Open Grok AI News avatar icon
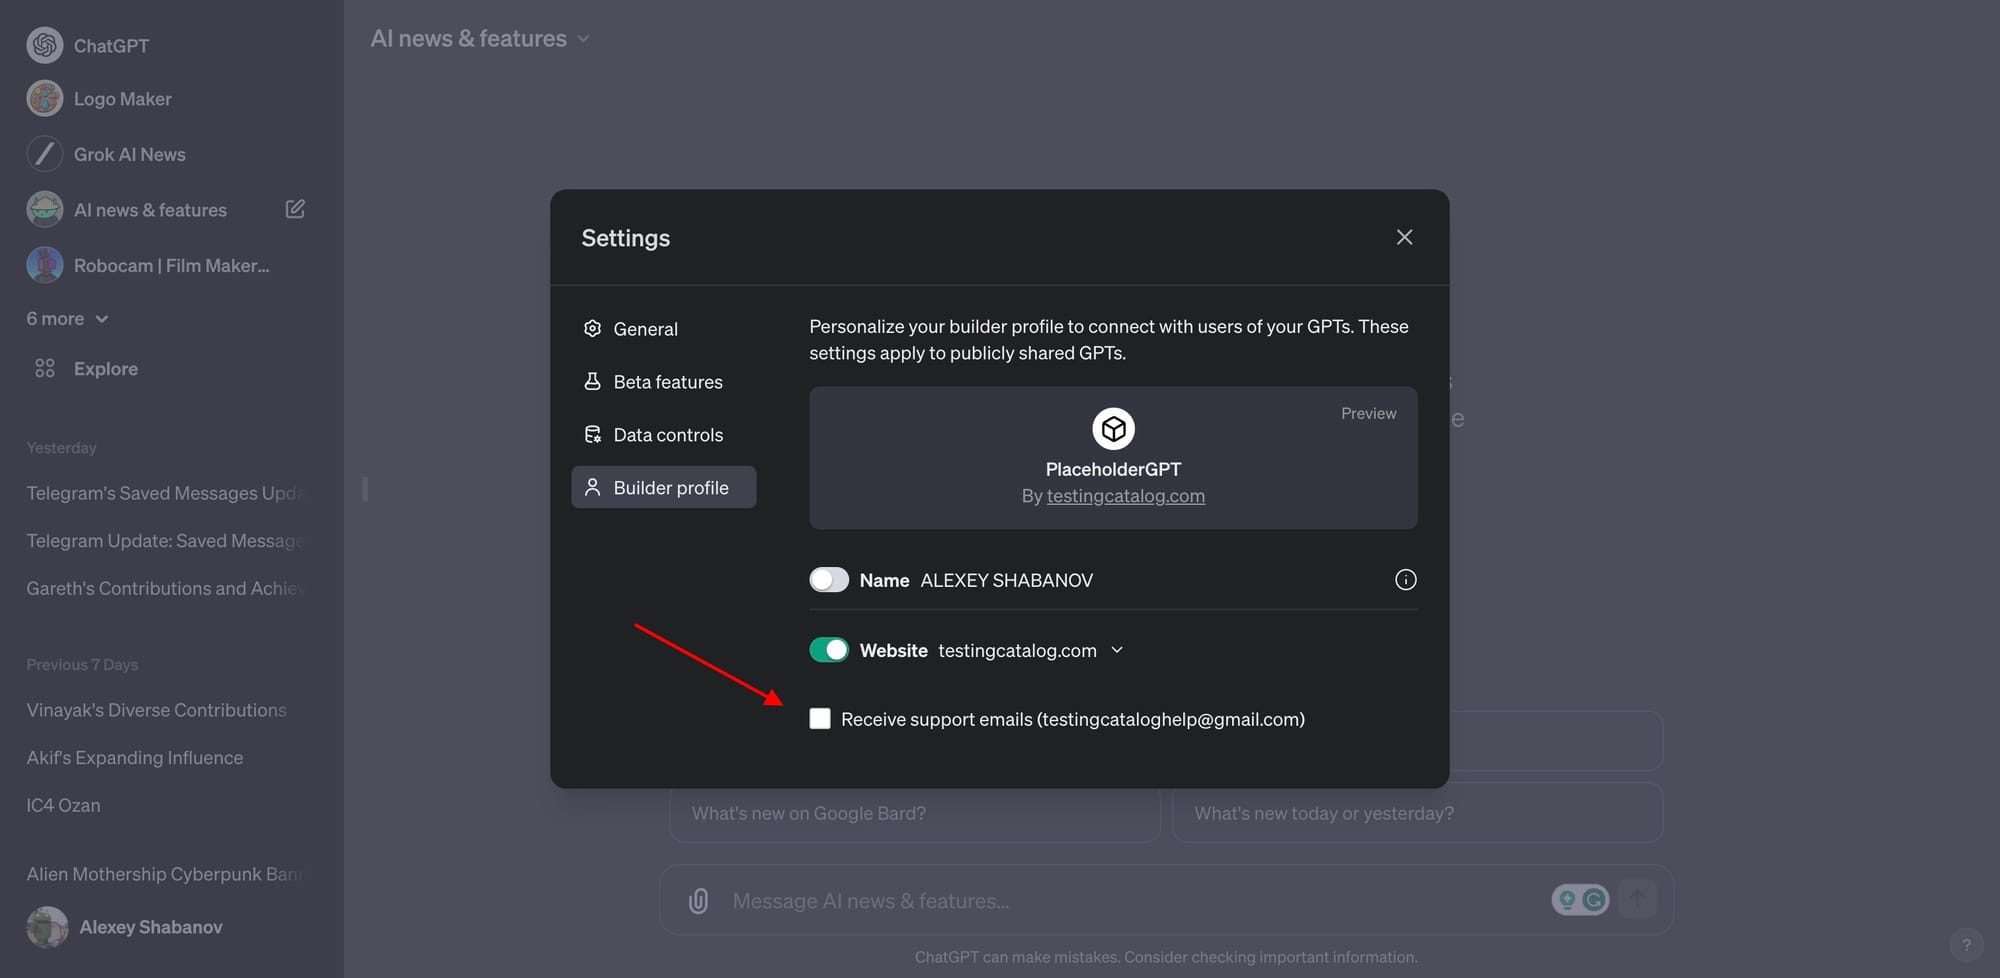2000x978 pixels. (x=45, y=154)
